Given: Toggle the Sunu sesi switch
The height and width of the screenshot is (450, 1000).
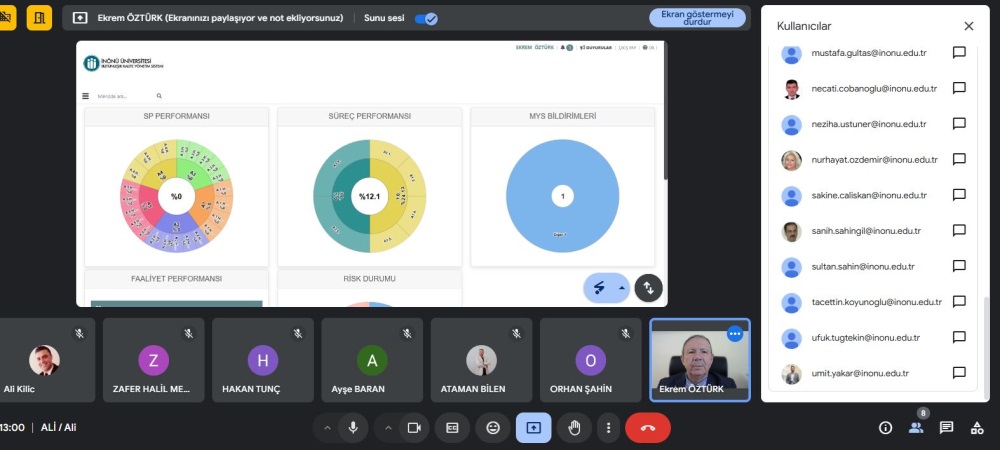Looking at the screenshot, I should 426,18.
